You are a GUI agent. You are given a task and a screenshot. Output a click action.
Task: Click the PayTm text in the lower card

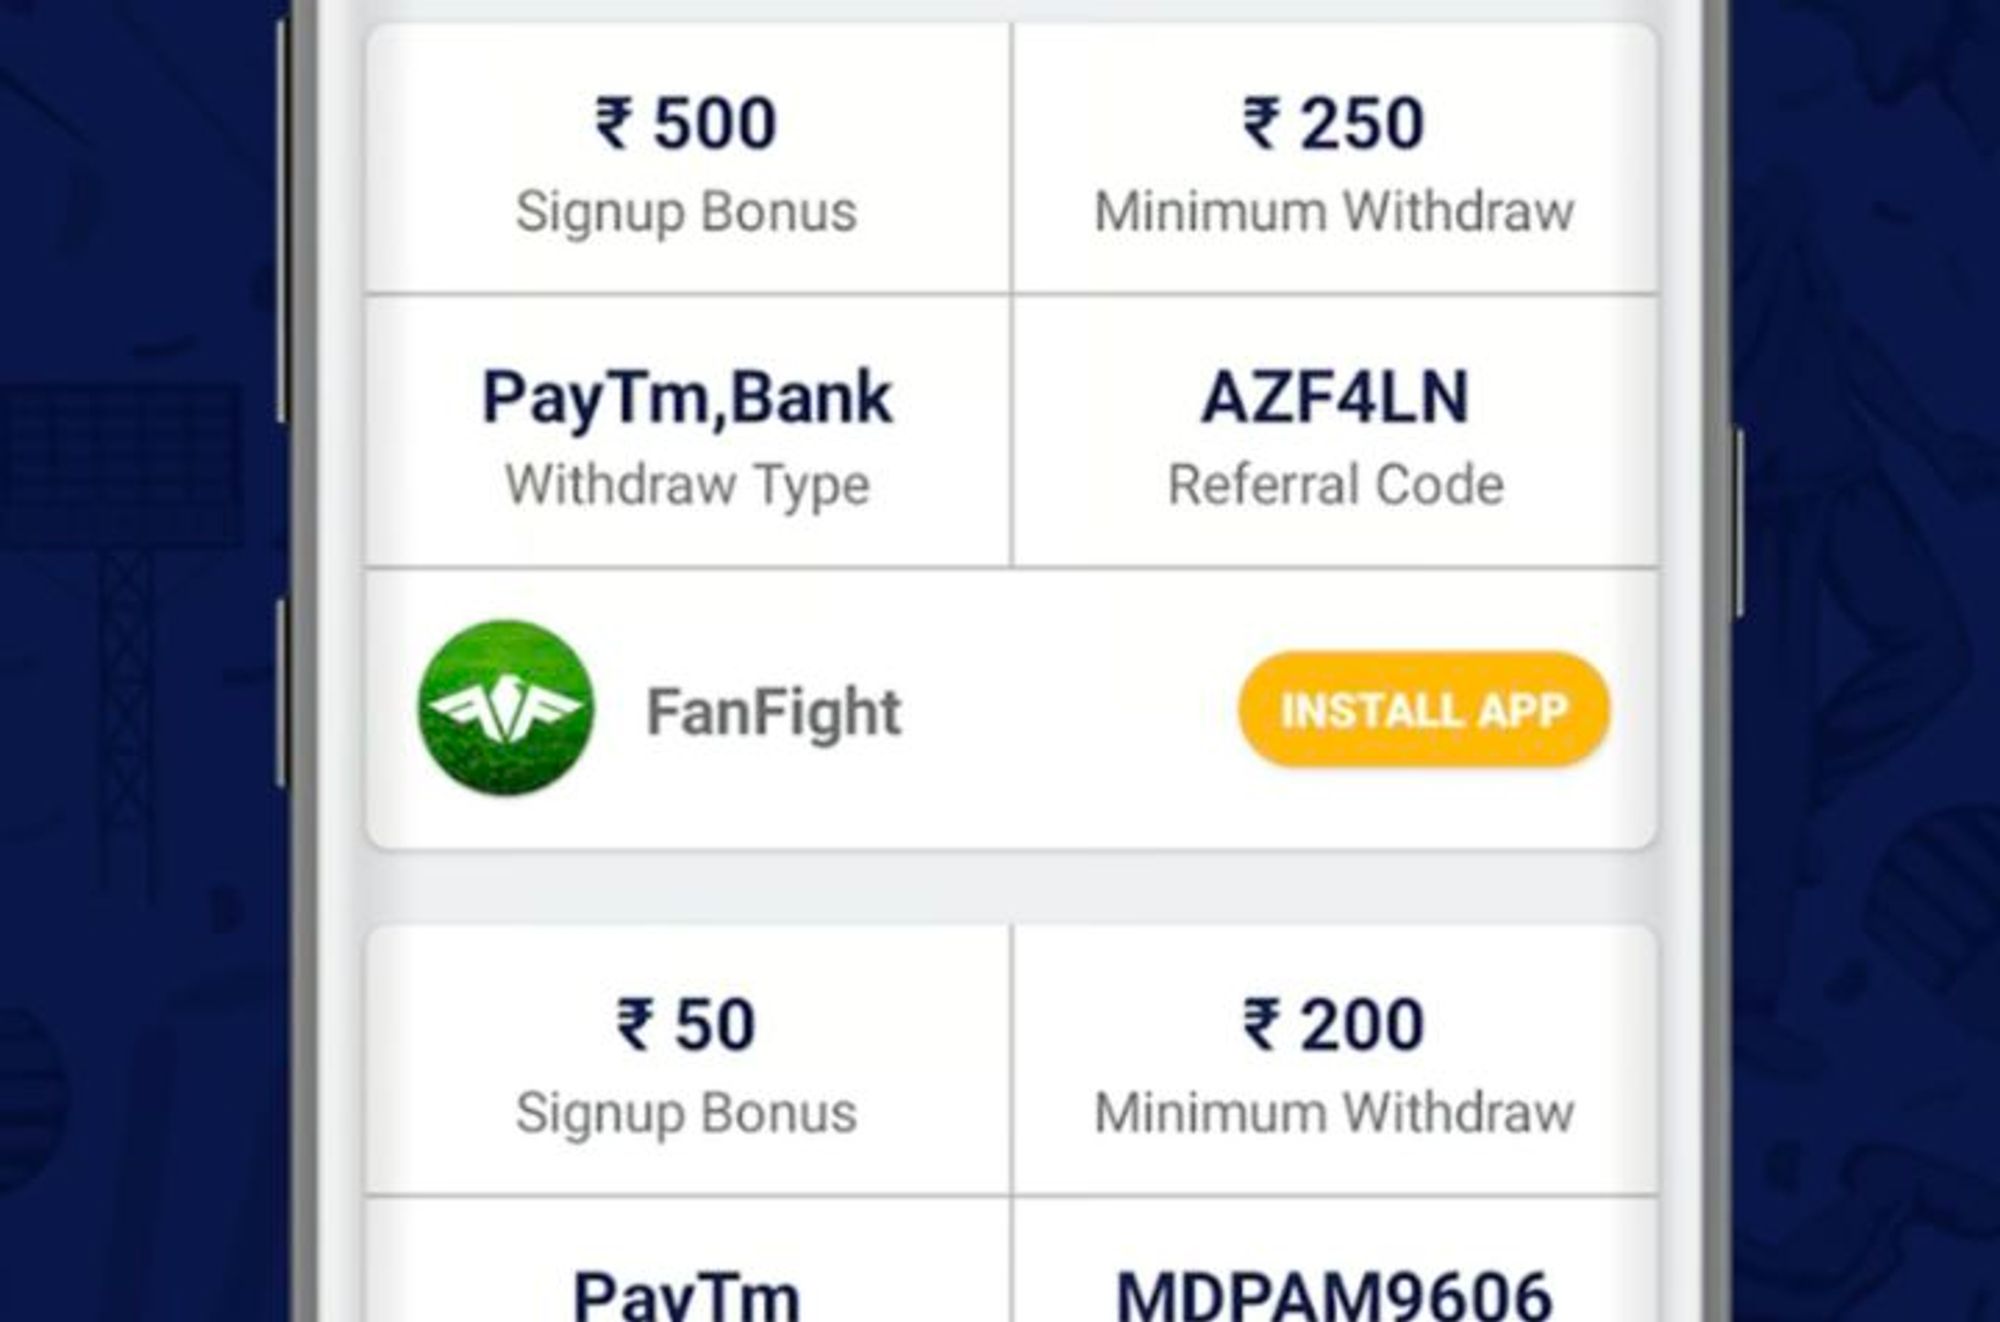687,1296
